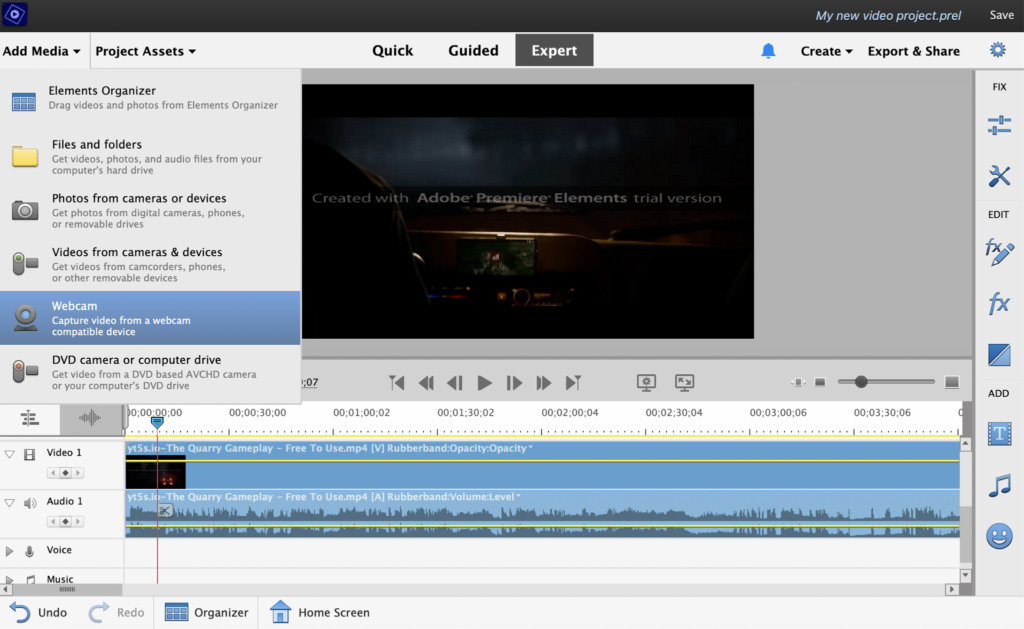Open the Tools wrench-and-screwdriver icon
1024x629 pixels.
pyautogui.click(x=999, y=177)
